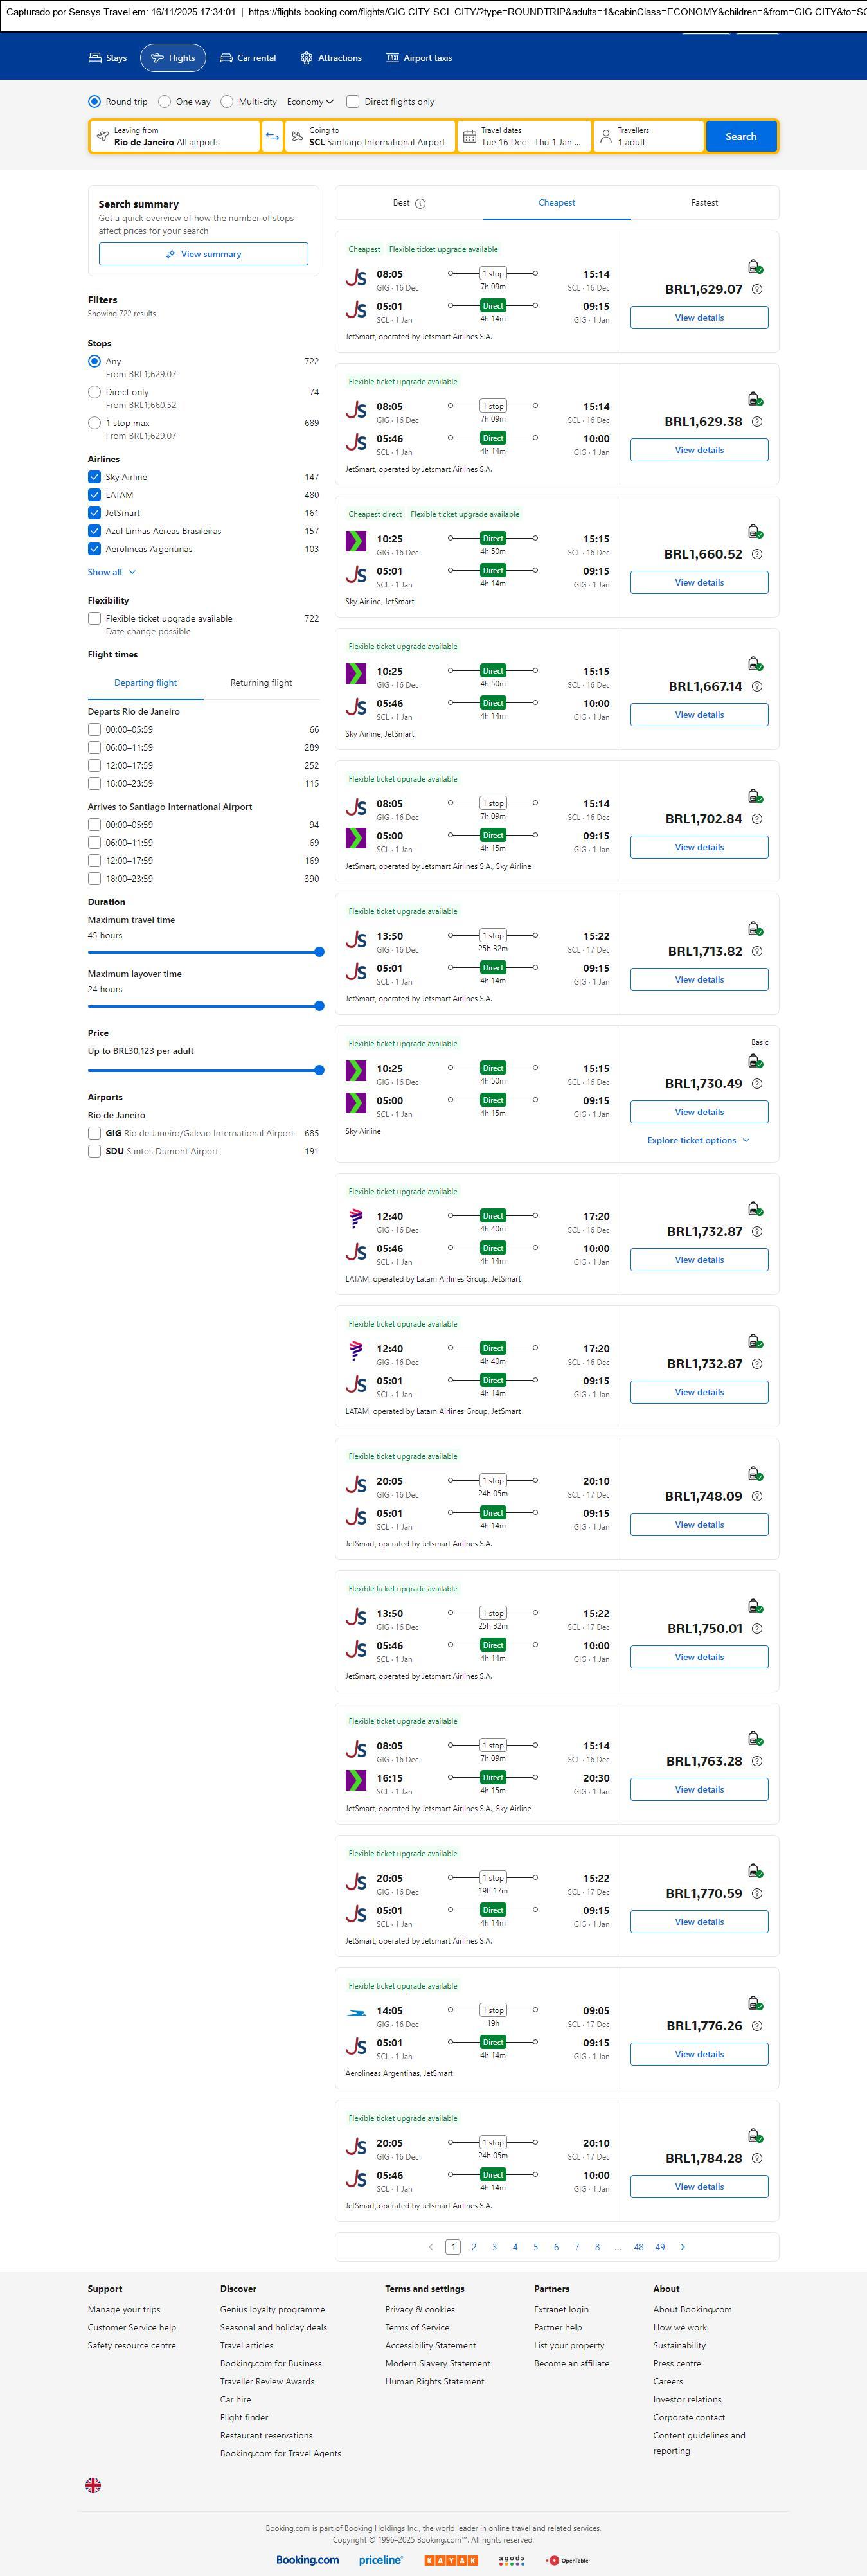This screenshot has width=867, height=2576.
Task: Go to next results page arrow
Action: point(683,2247)
